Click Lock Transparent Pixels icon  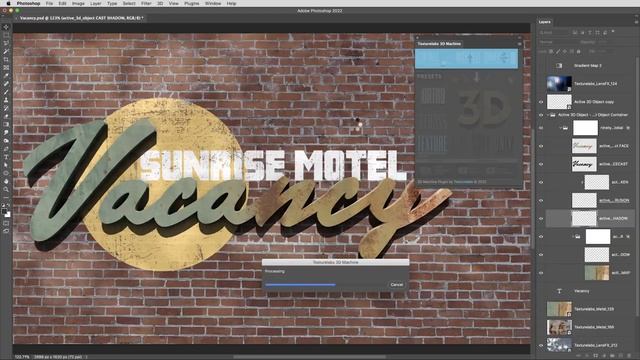551,51
